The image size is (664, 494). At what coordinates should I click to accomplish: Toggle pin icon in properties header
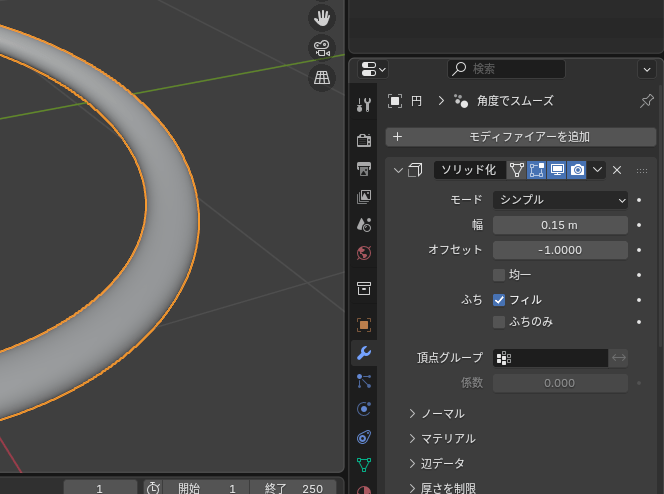pos(647,101)
